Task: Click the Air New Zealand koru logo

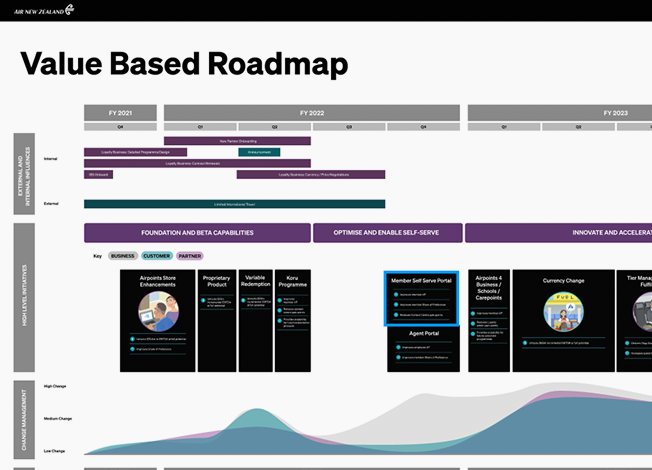Action: coord(70,10)
